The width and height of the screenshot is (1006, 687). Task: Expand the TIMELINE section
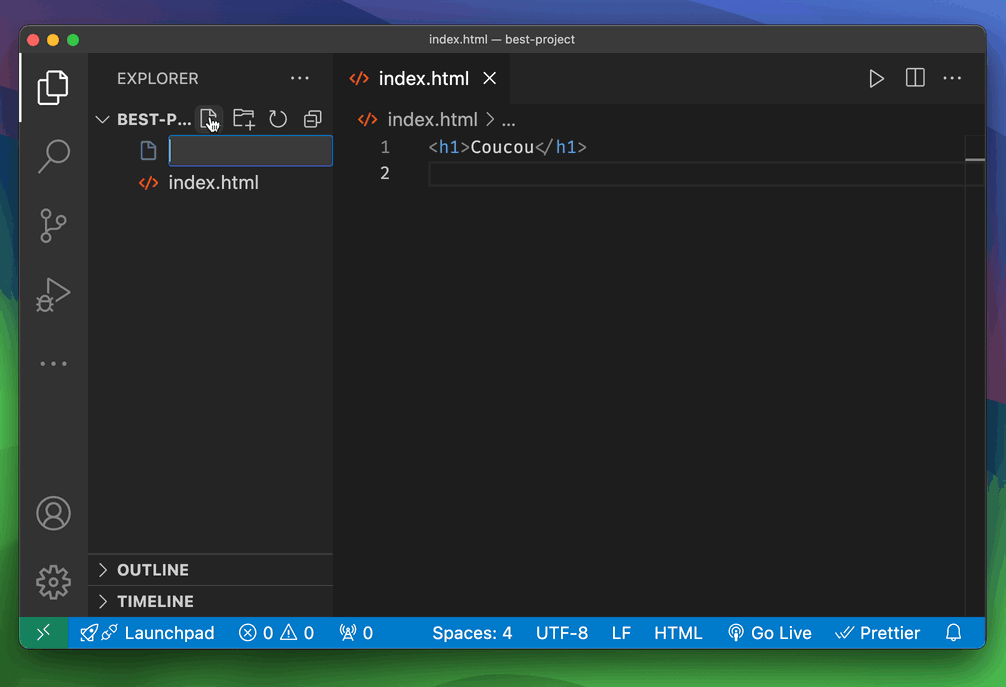pyautogui.click(x=155, y=601)
